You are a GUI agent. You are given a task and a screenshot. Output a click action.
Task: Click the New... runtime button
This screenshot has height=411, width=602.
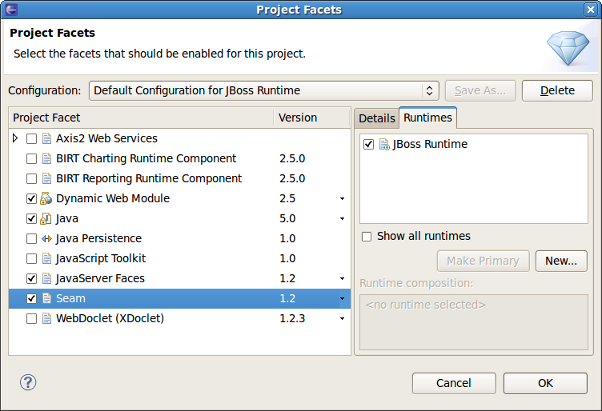561,261
